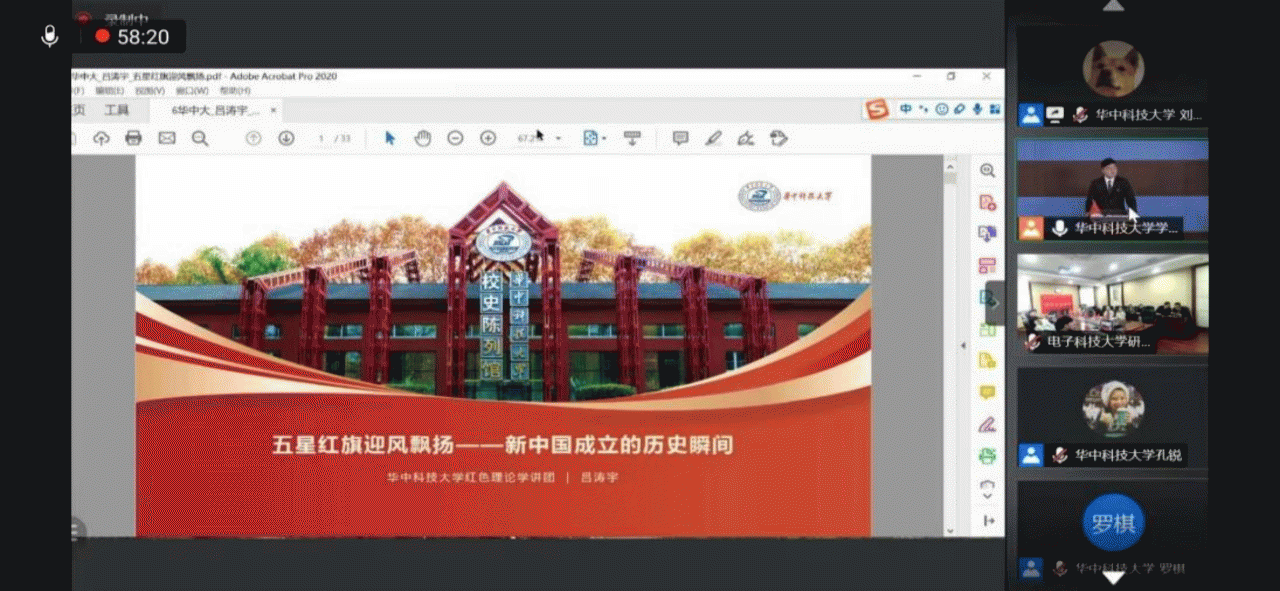Select the pencil annotation tool
1280x591 pixels.
click(713, 138)
